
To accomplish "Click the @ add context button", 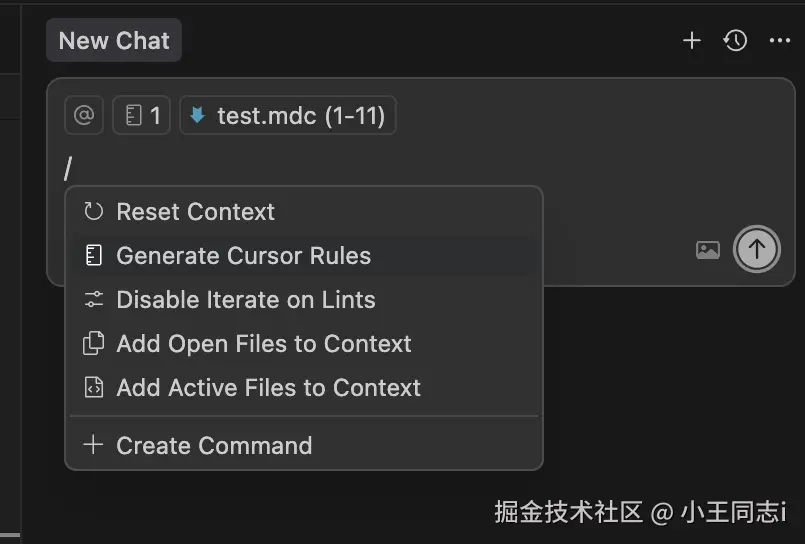I will pyautogui.click(x=84, y=116).
